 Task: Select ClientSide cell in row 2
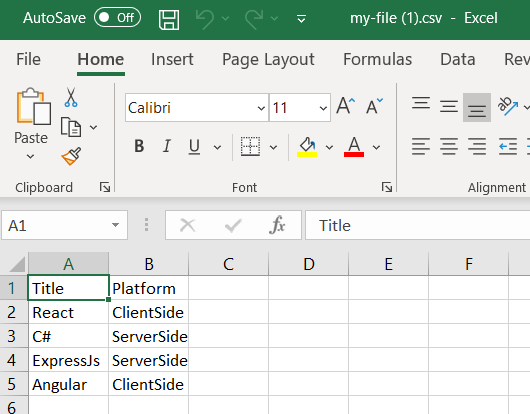(149, 312)
